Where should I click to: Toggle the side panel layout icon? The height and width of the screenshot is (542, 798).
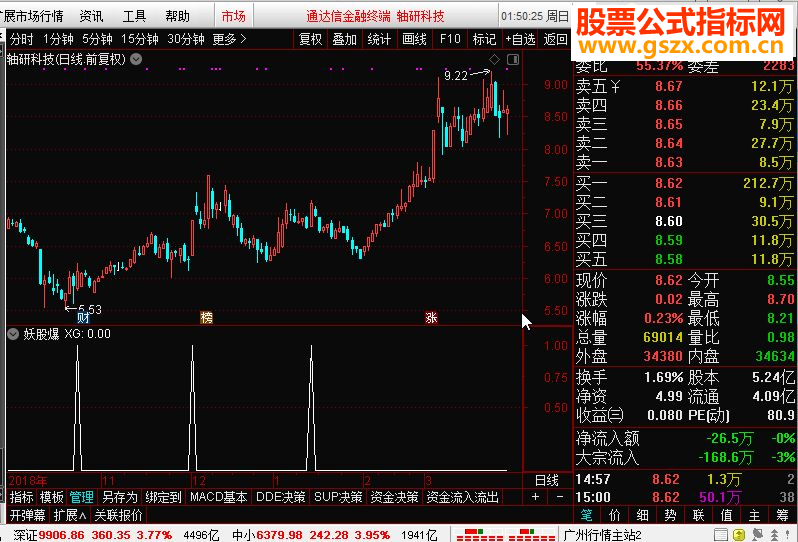[x=513, y=60]
